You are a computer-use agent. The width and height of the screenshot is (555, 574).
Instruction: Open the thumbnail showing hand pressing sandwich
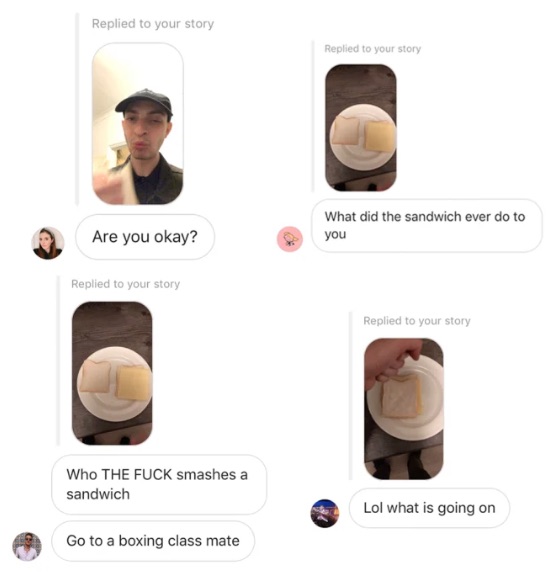point(403,409)
